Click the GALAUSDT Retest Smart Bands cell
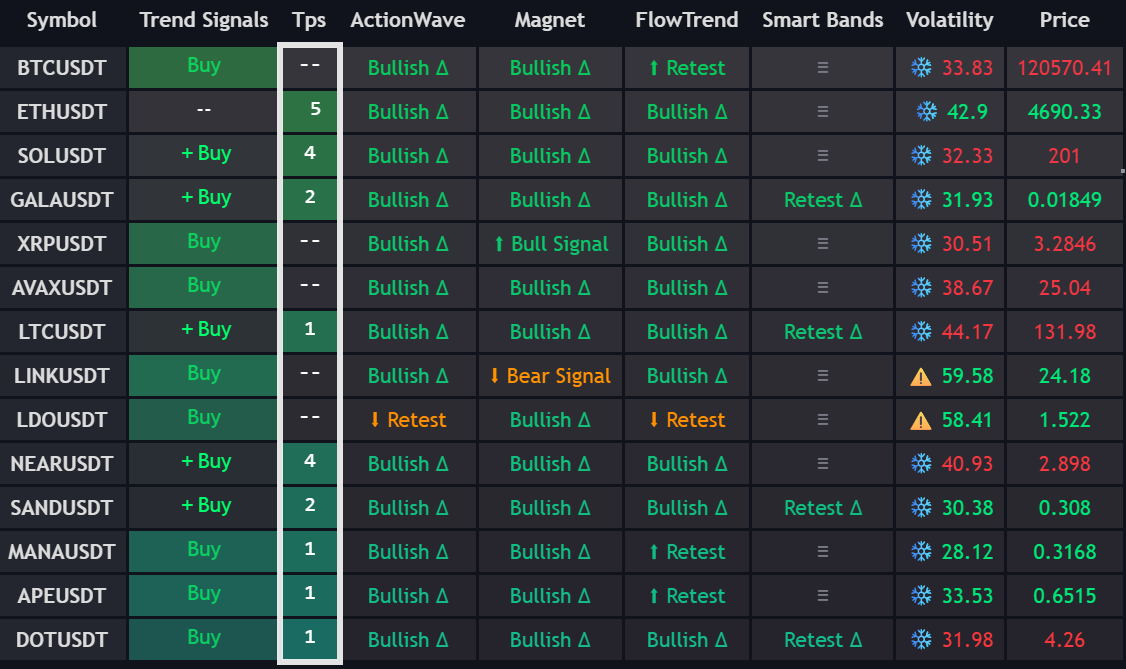The height and width of the screenshot is (669, 1126). 823,200
